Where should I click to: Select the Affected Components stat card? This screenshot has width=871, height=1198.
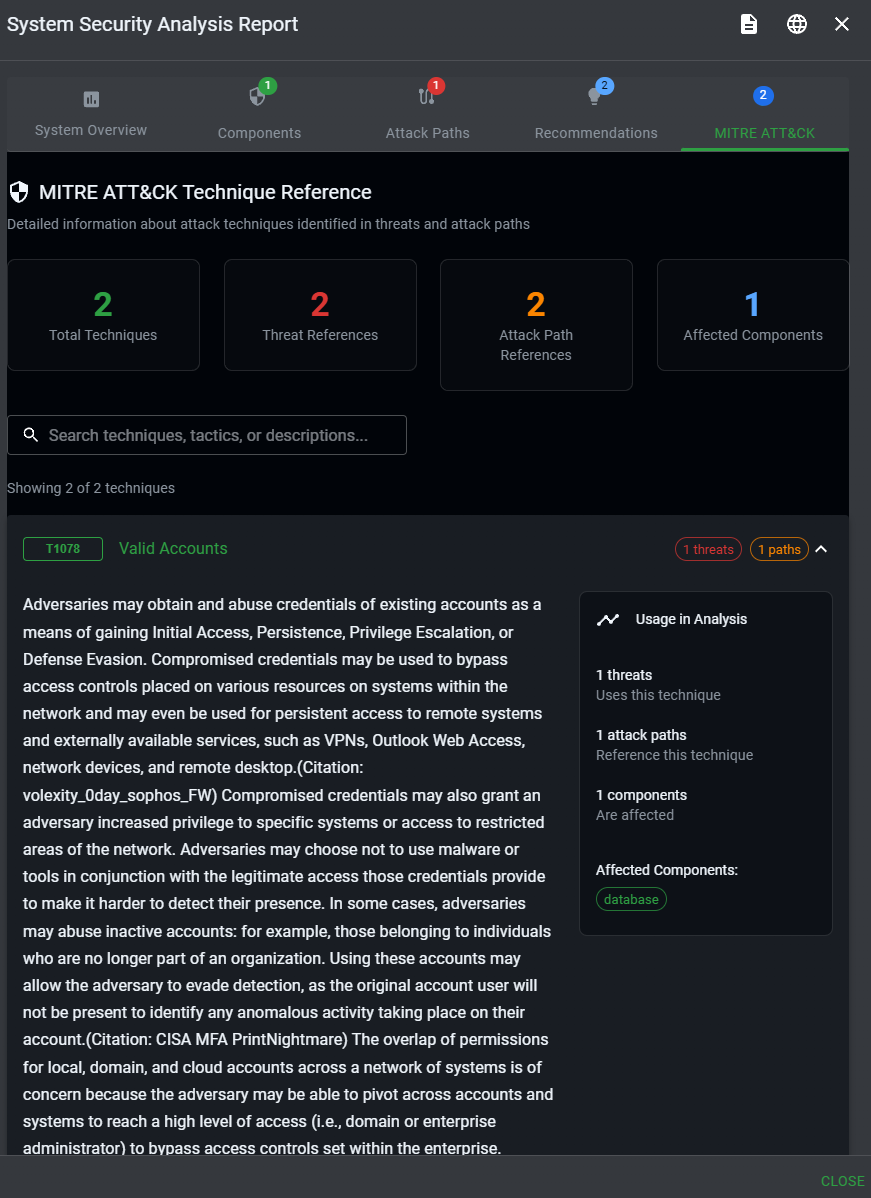(x=752, y=315)
